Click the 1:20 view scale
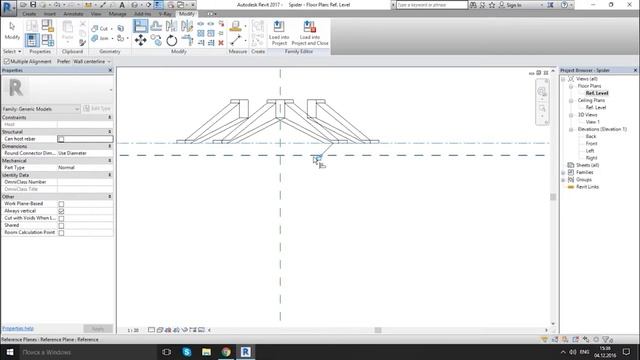Image resolution: width=640 pixels, height=360 pixels. pos(133,330)
